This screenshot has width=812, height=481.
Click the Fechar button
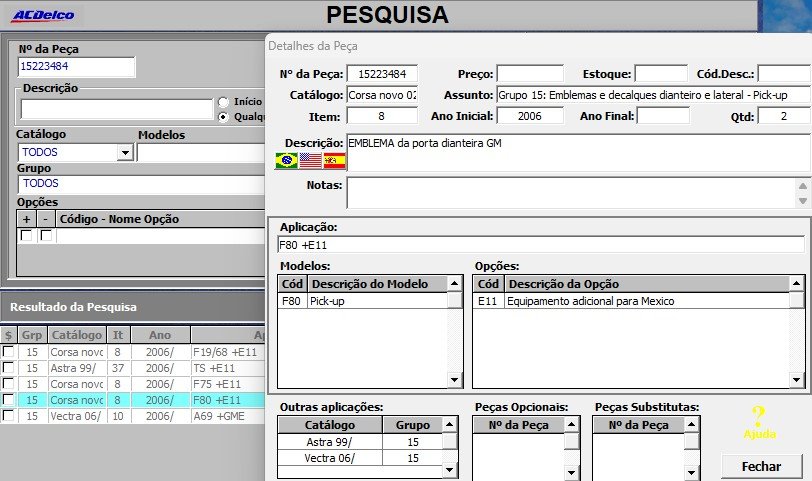pos(761,467)
